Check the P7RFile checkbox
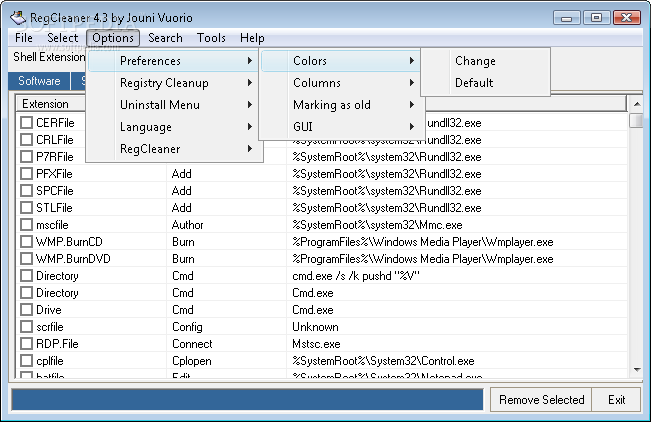This screenshot has width=651, height=422. pos(26,157)
